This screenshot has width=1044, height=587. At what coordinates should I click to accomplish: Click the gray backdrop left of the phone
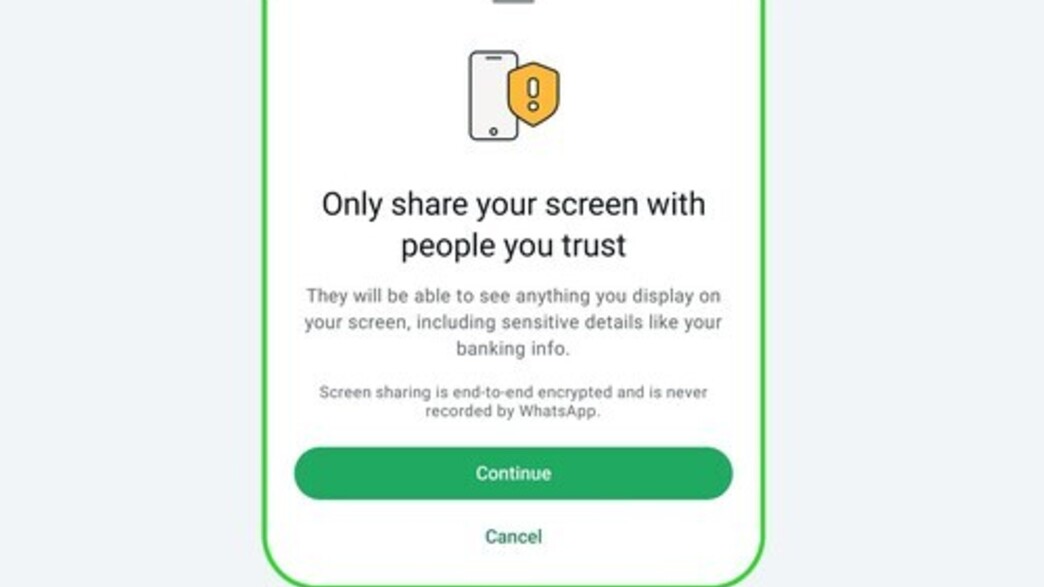pyautogui.click(x=130, y=293)
